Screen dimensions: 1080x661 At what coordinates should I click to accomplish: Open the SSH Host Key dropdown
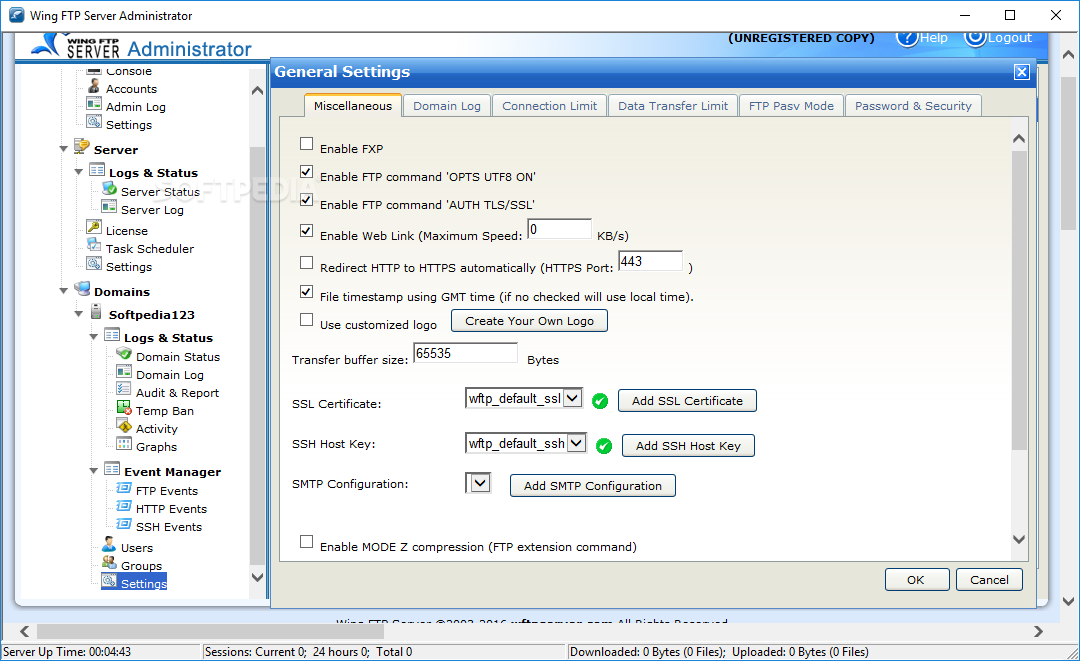coord(577,443)
